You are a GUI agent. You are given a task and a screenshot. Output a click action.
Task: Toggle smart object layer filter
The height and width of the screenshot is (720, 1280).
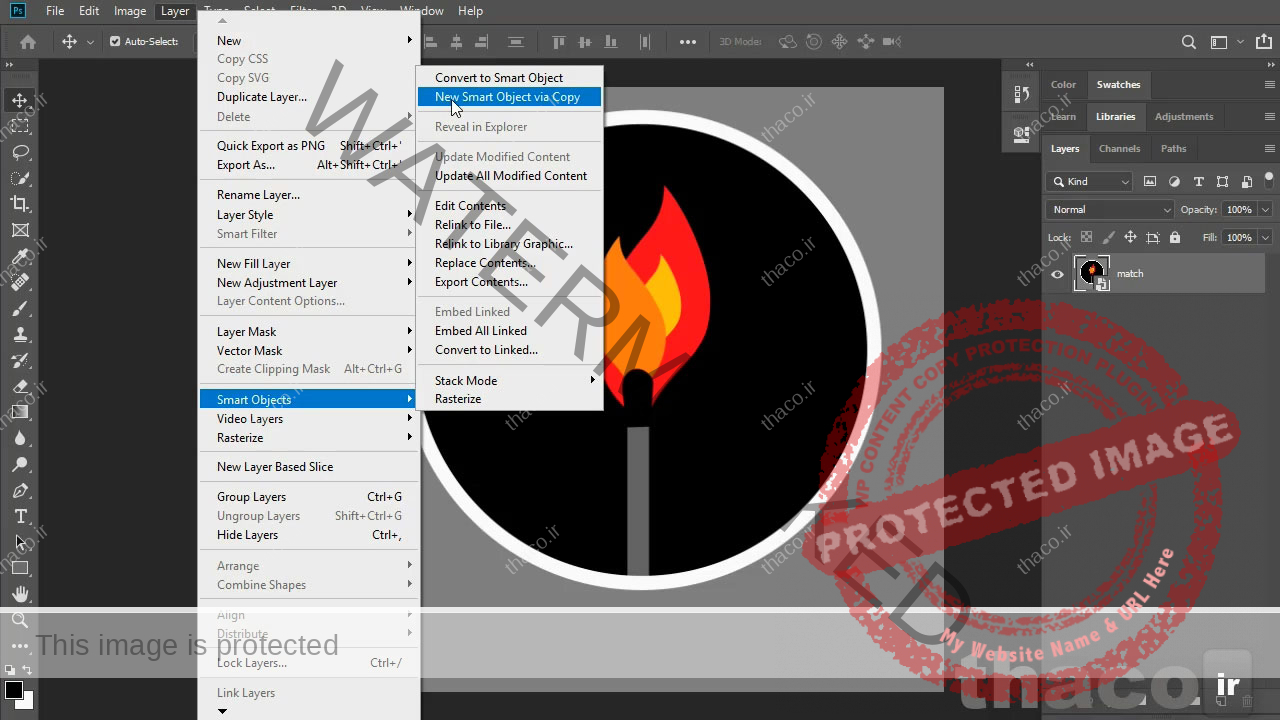click(x=1246, y=182)
